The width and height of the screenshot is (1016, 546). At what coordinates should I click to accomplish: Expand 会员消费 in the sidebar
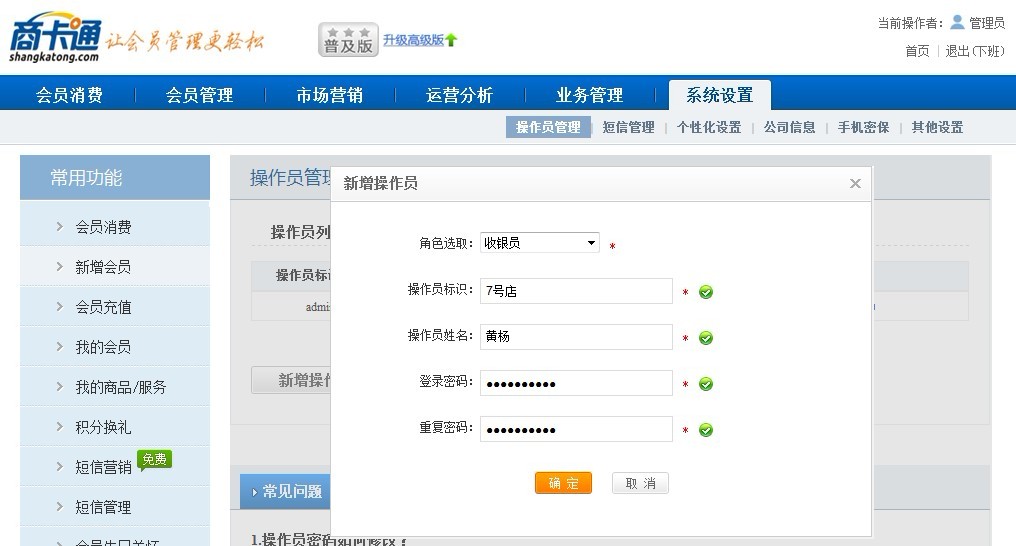[103, 227]
